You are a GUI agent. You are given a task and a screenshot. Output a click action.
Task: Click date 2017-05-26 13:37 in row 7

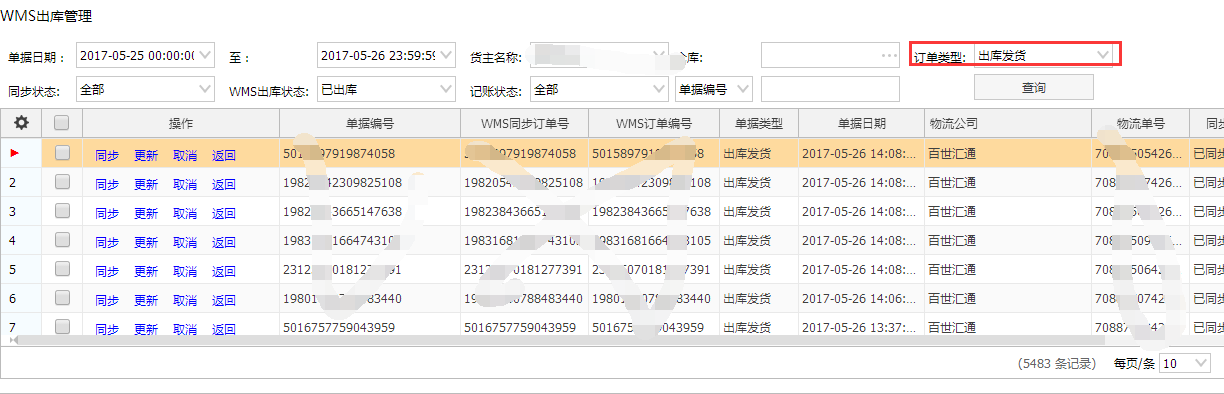[x=859, y=327]
